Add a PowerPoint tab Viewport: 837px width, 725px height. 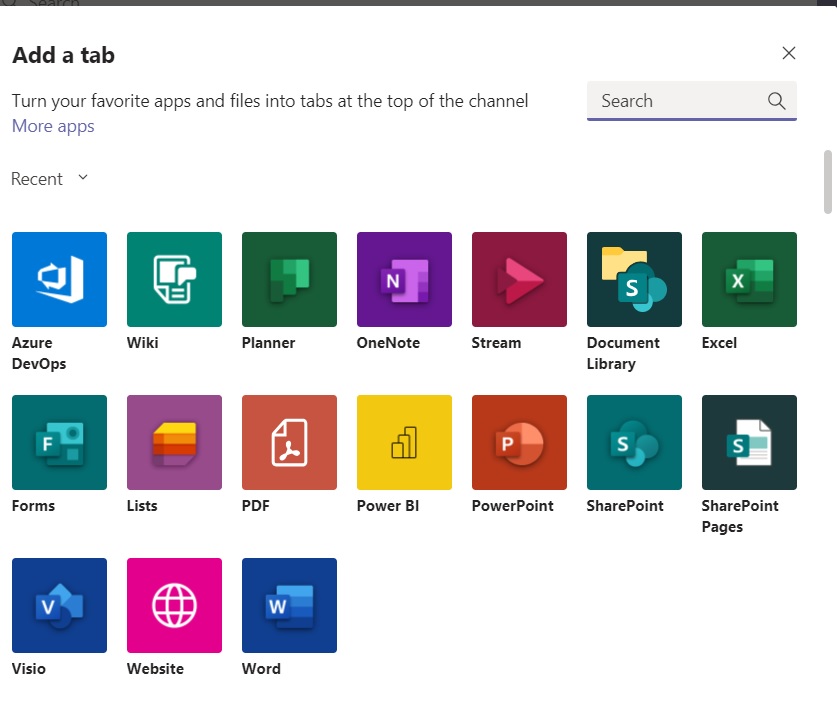tap(519, 442)
